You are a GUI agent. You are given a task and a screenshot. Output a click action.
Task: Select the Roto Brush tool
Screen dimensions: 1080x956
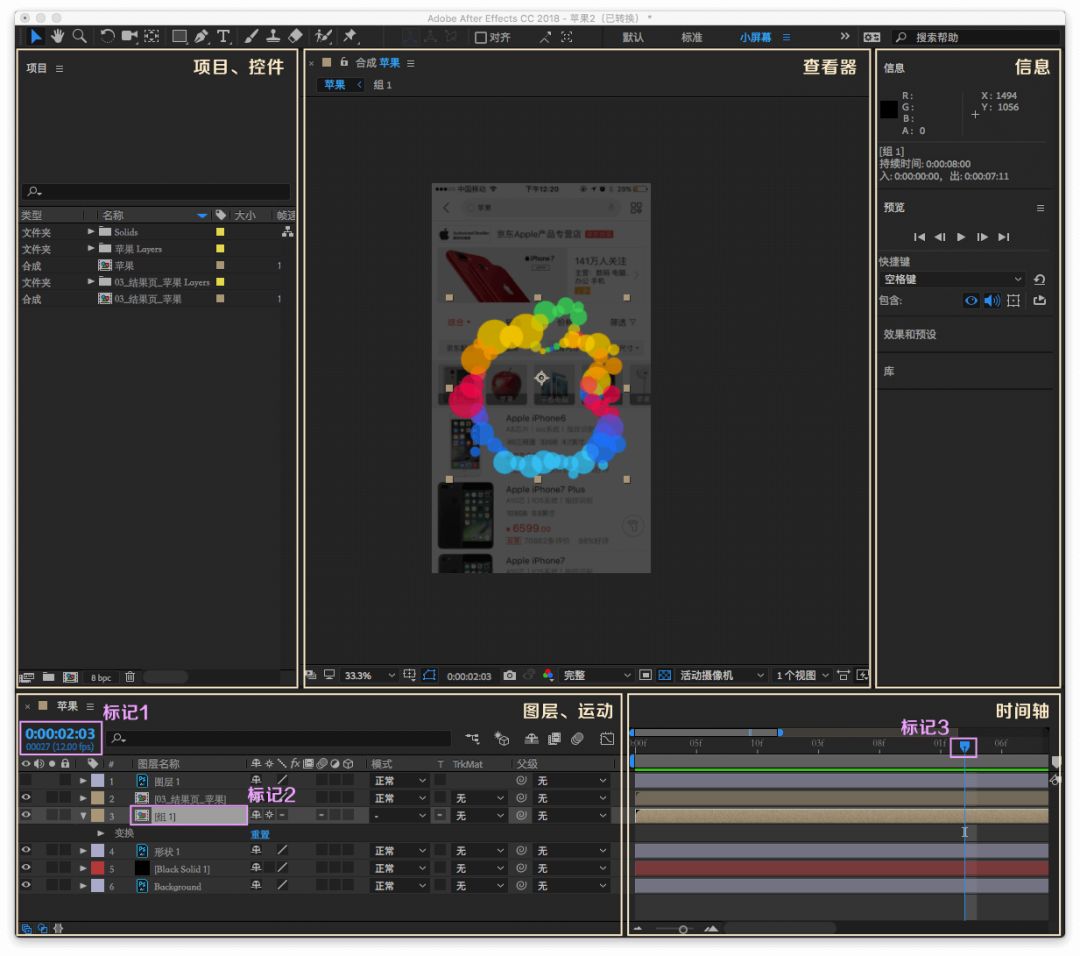323,37
